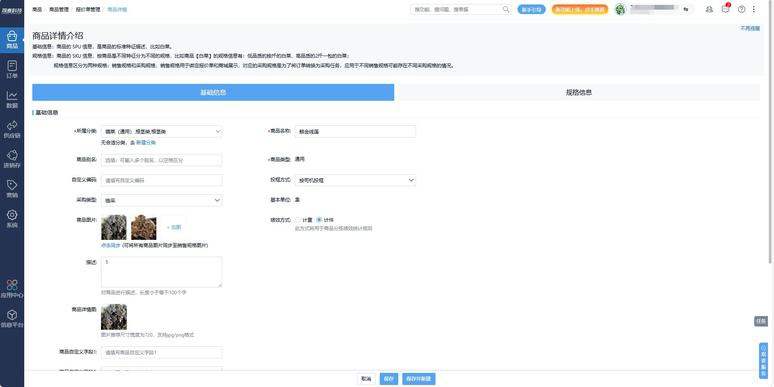Click the 任务 (Tasks) floating button

761,321
